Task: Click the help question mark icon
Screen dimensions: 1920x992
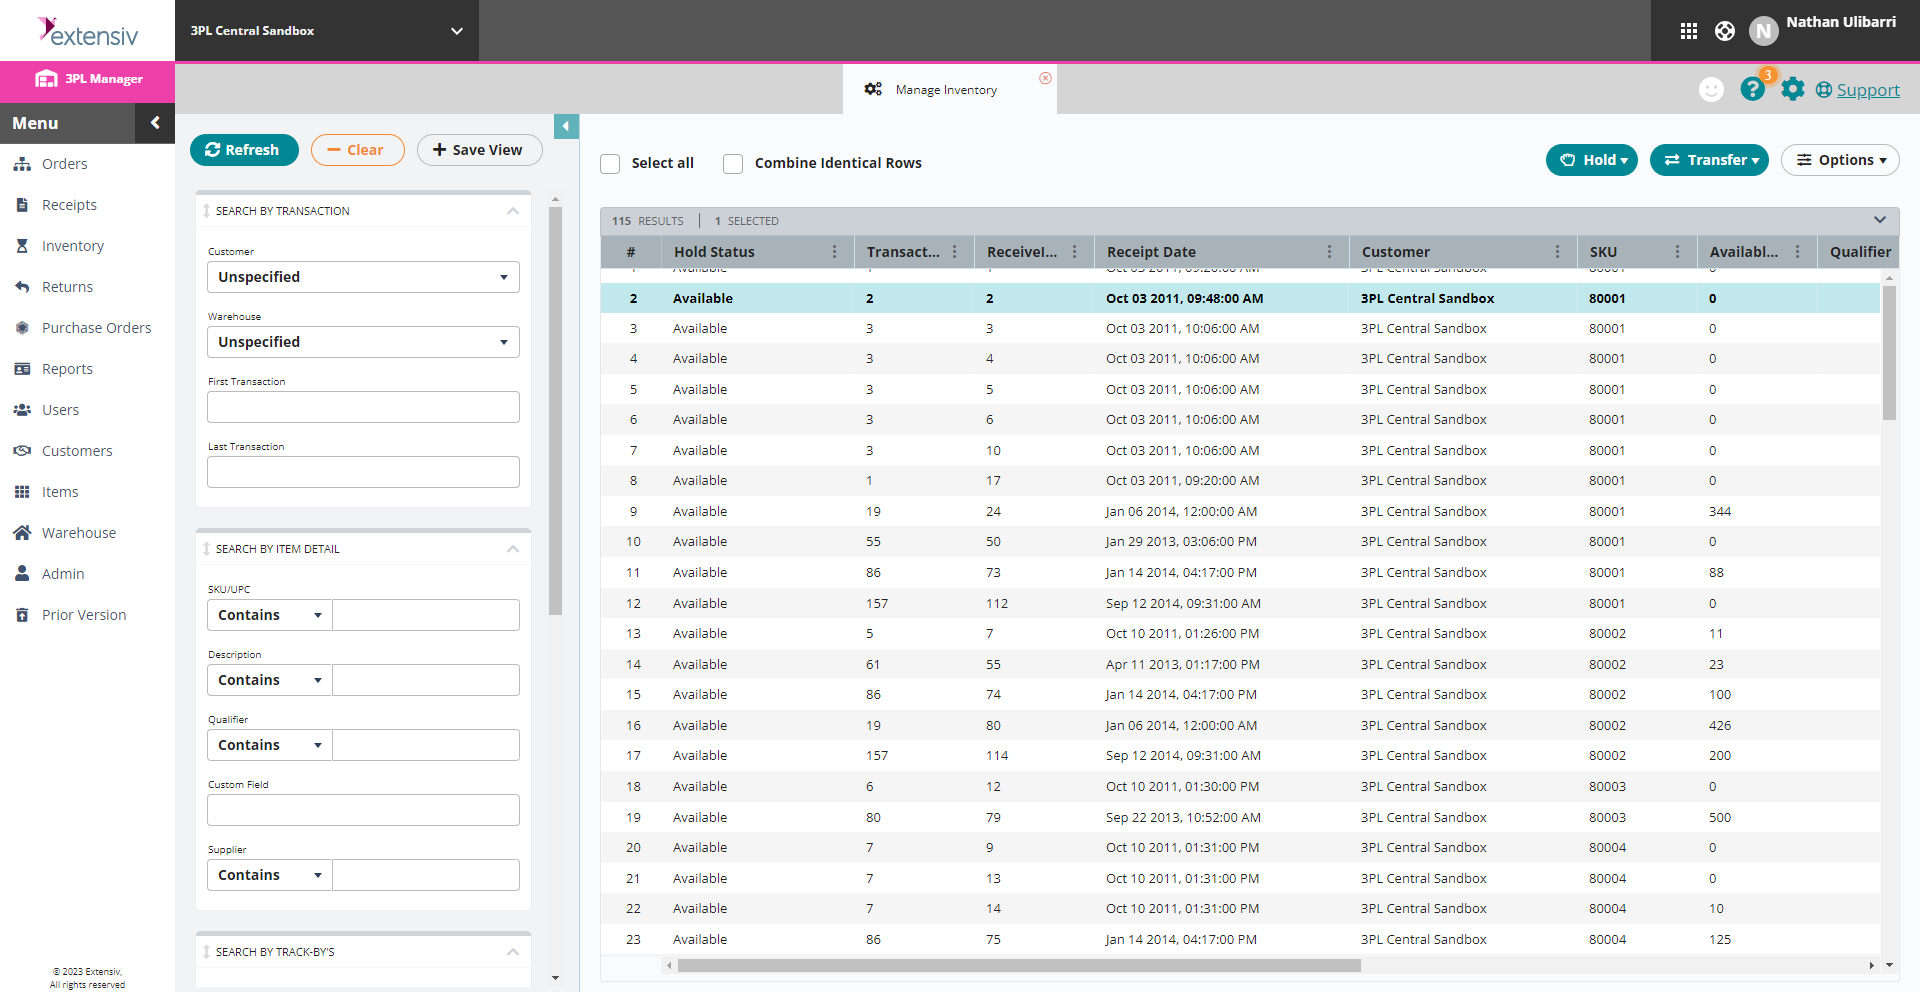Action: [1753, 89]
